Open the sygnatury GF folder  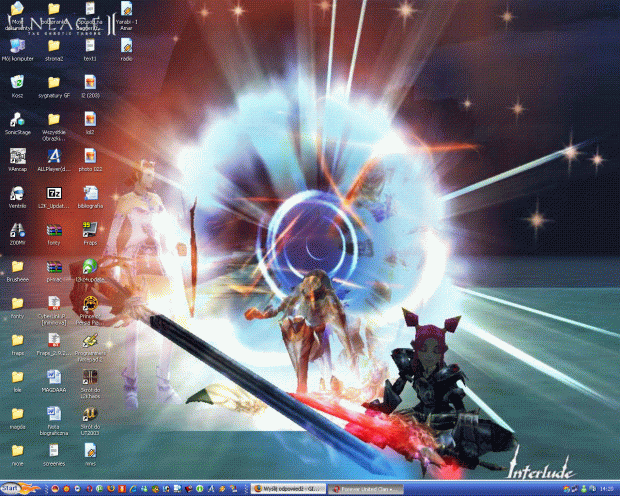point(54,82)
